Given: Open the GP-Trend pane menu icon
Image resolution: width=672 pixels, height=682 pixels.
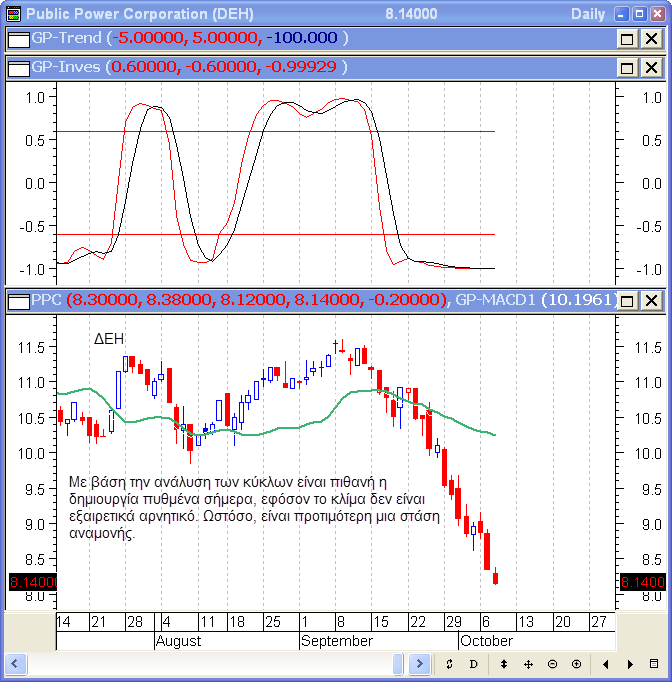Looking at the screenshot, I should point(17,39).
